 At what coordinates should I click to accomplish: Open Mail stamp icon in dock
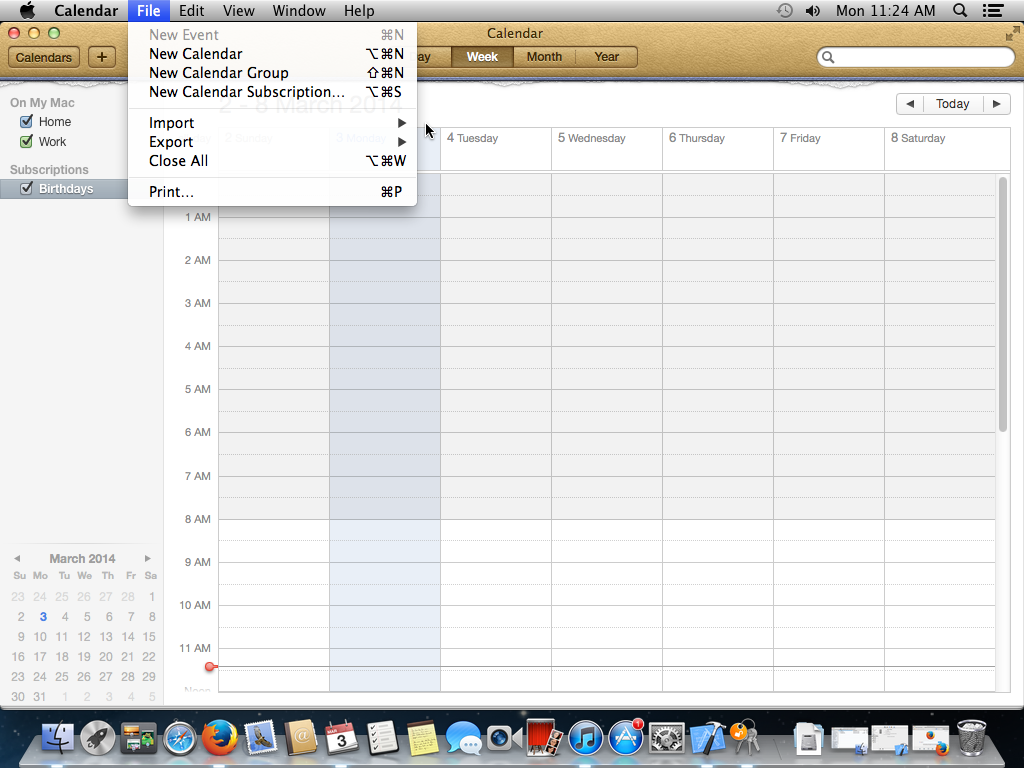tap(261, 738)
